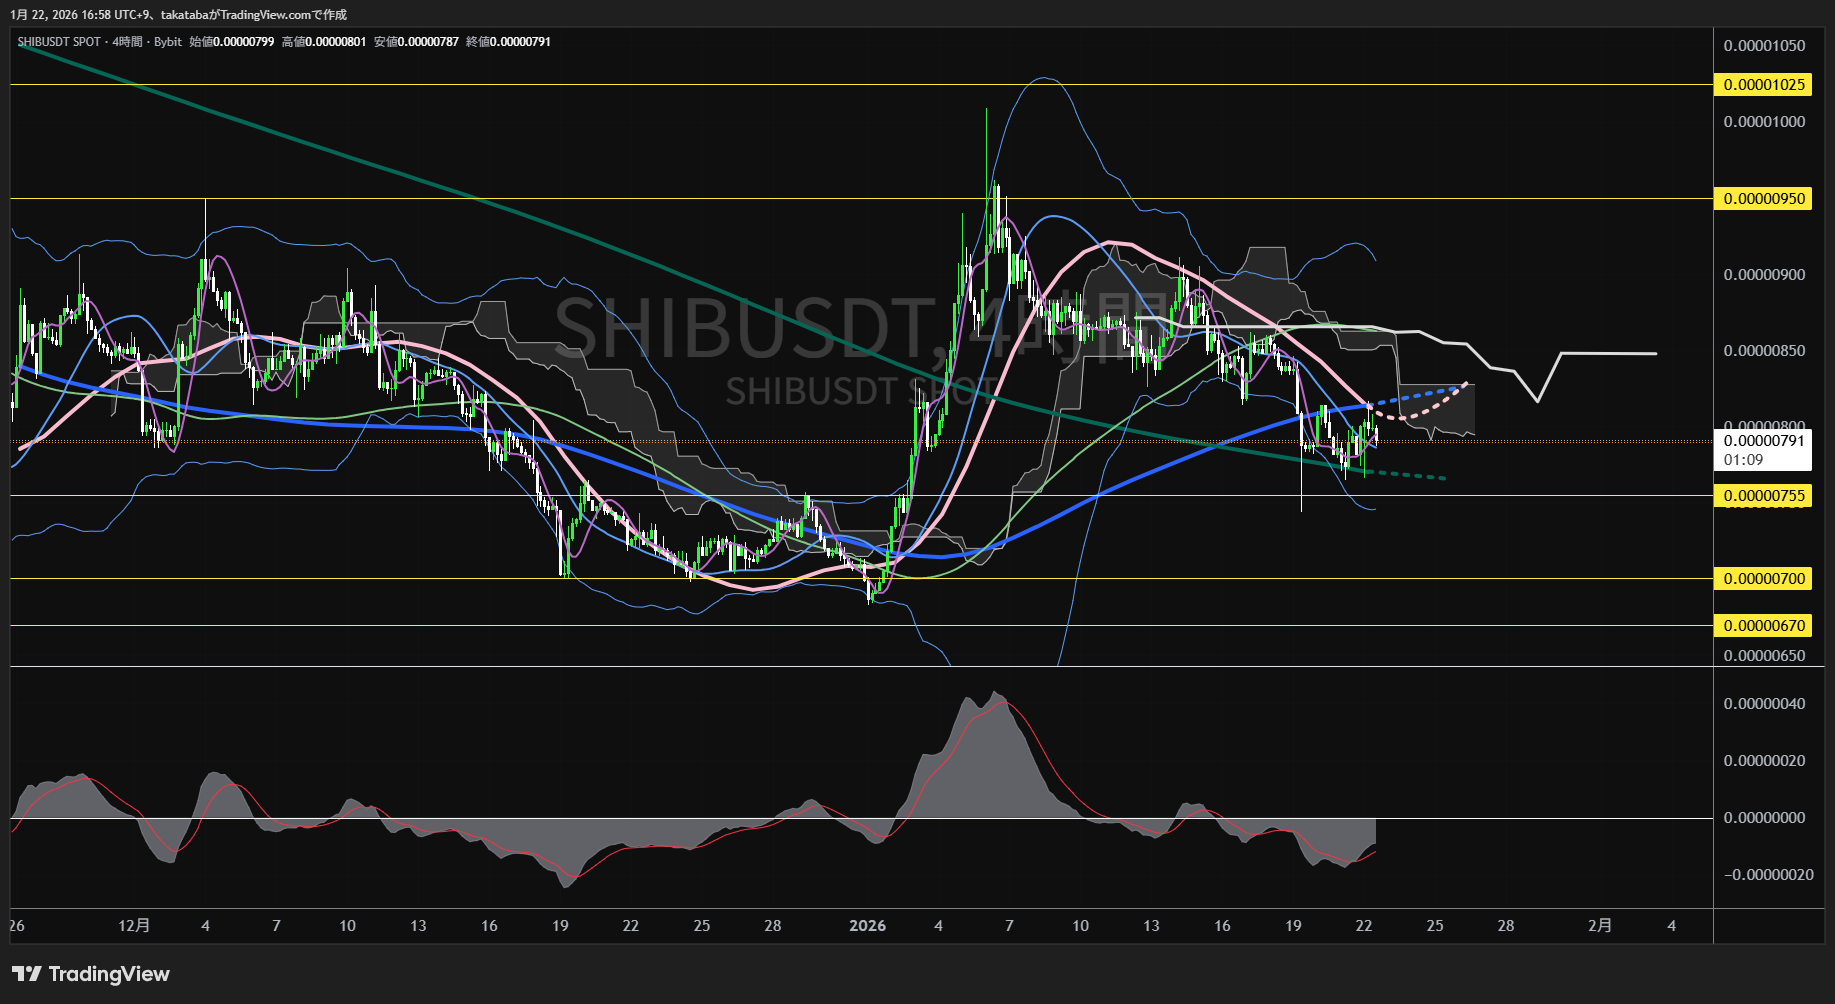The width and height of the screenshot is (1835, 1004).
Task: Click the 終値 0.00000791 value in header
Action: [508, 42]
